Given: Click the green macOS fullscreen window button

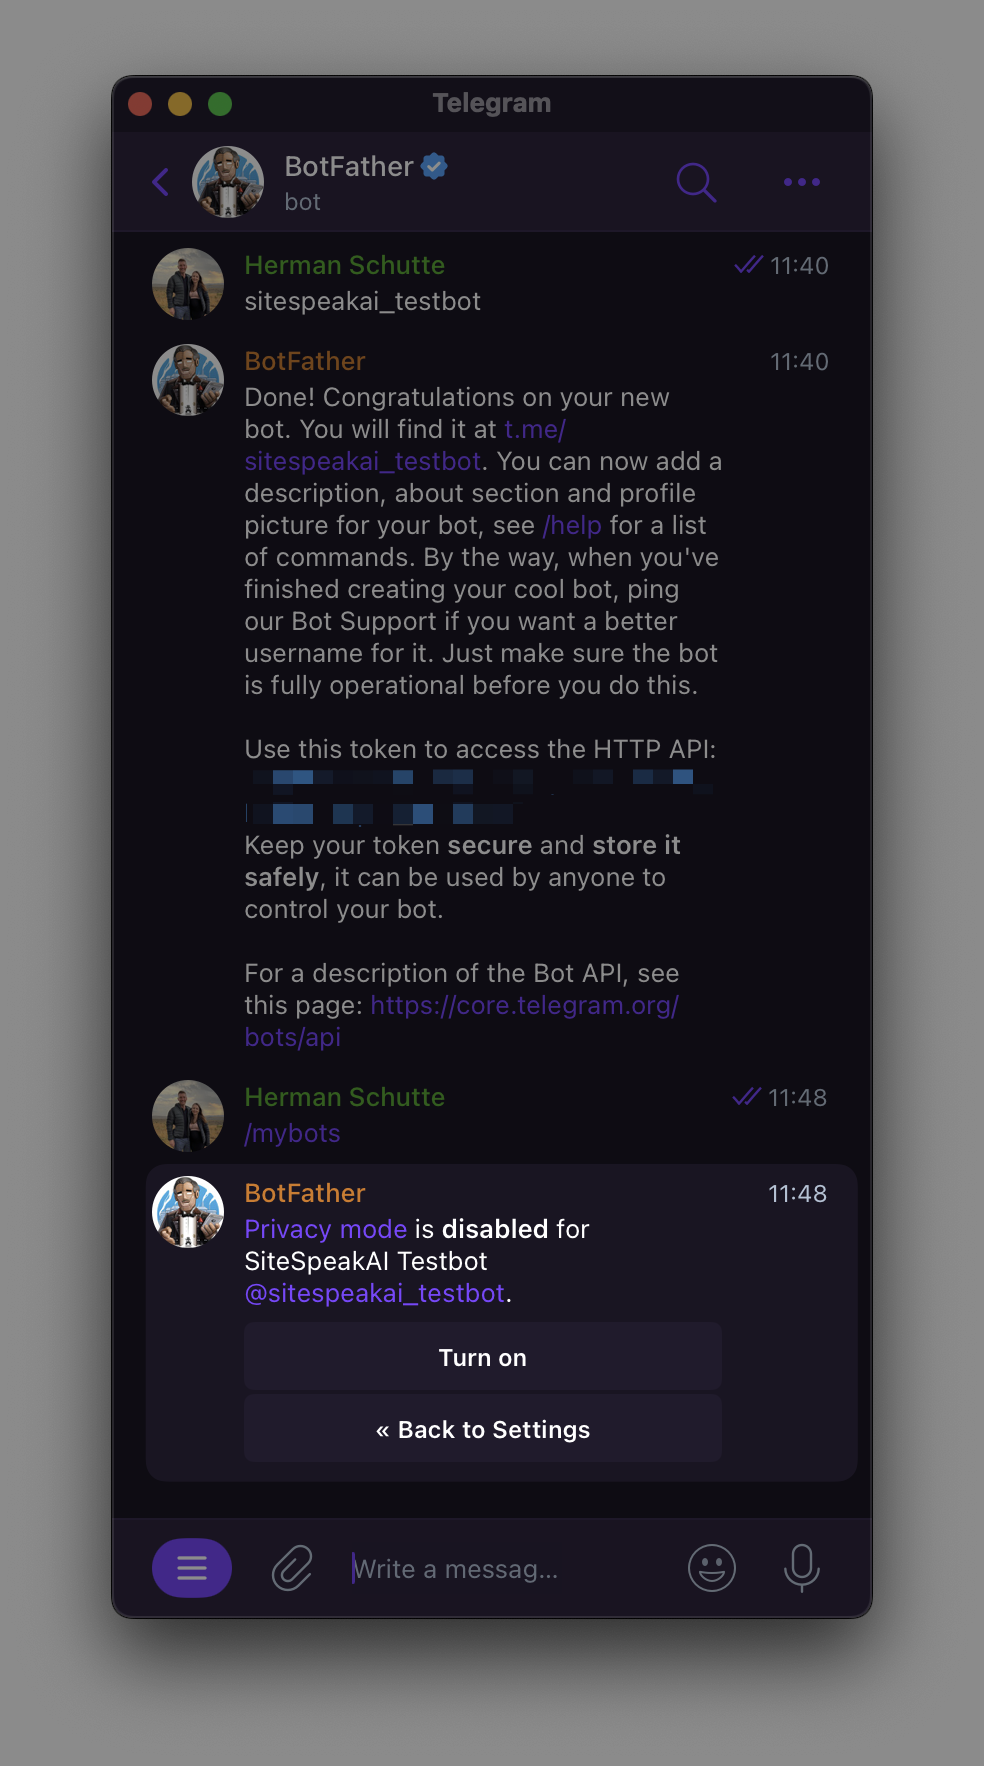Looking at the screenshot, I should (x=220, y=104).
